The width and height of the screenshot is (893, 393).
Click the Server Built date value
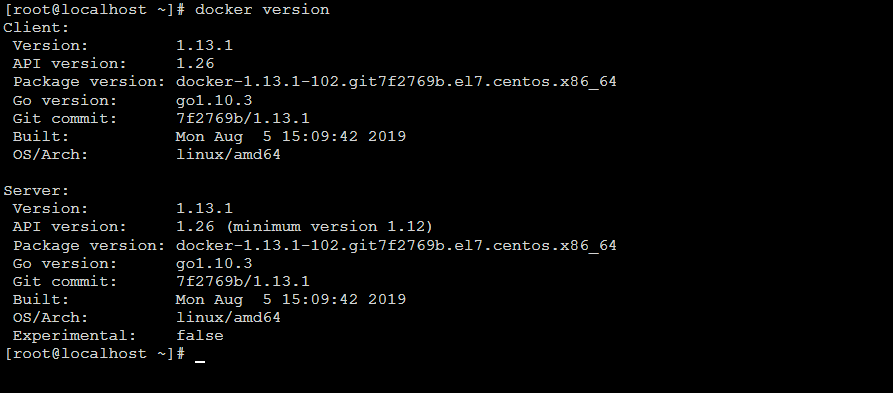[290, 300]
